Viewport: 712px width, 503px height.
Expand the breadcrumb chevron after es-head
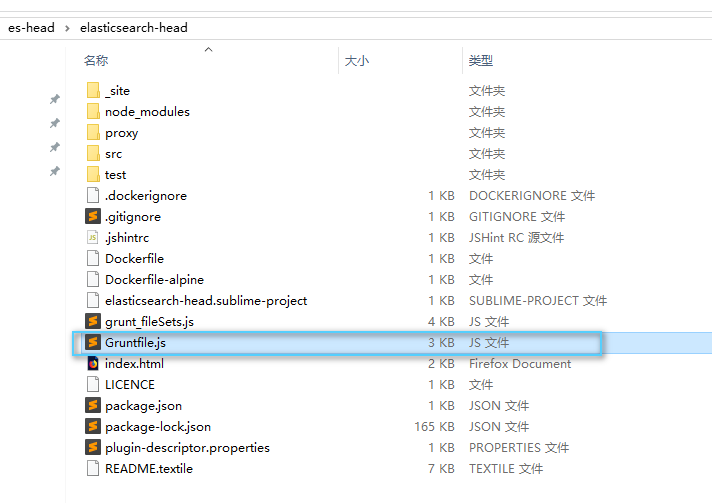pyautogui.click(x=67, y=28)
